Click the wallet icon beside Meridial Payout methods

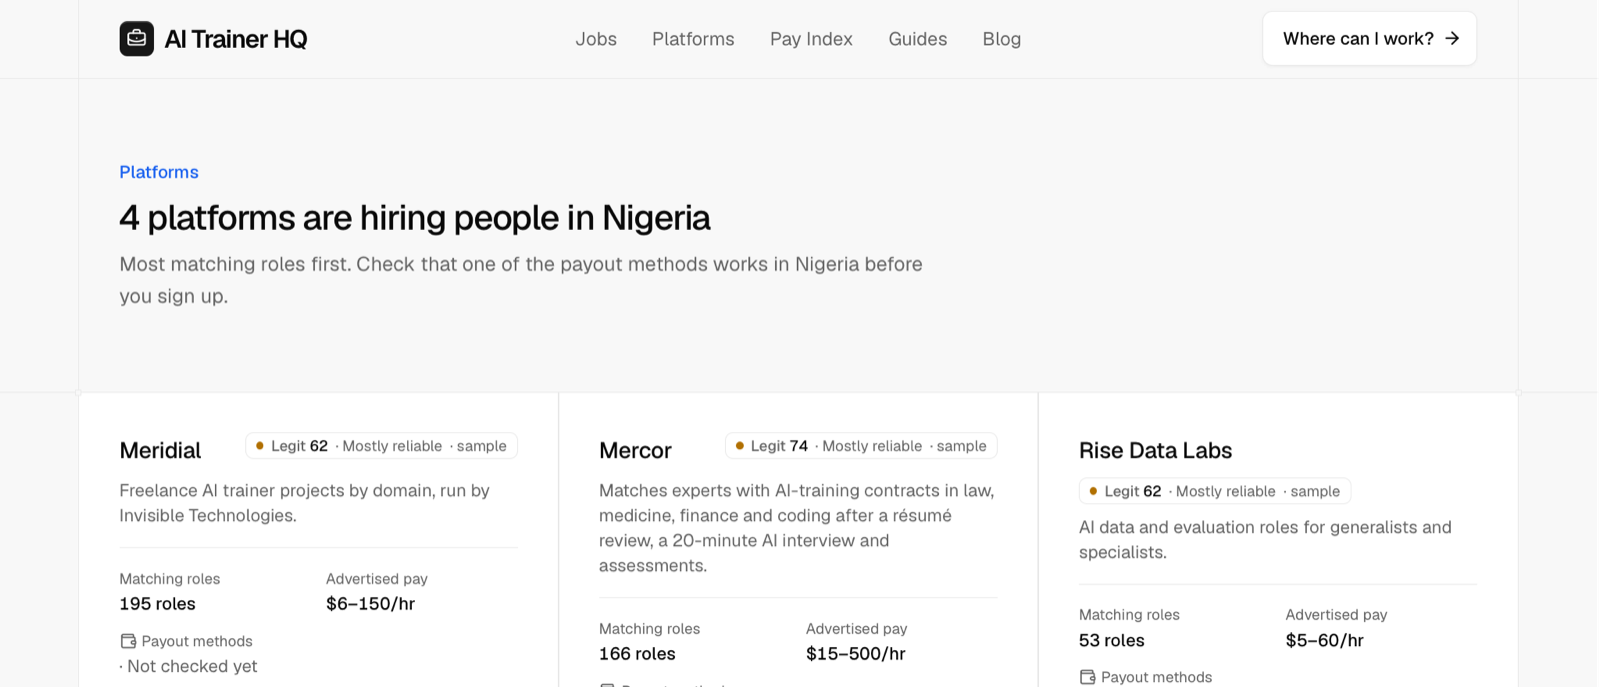click(128, 641)
